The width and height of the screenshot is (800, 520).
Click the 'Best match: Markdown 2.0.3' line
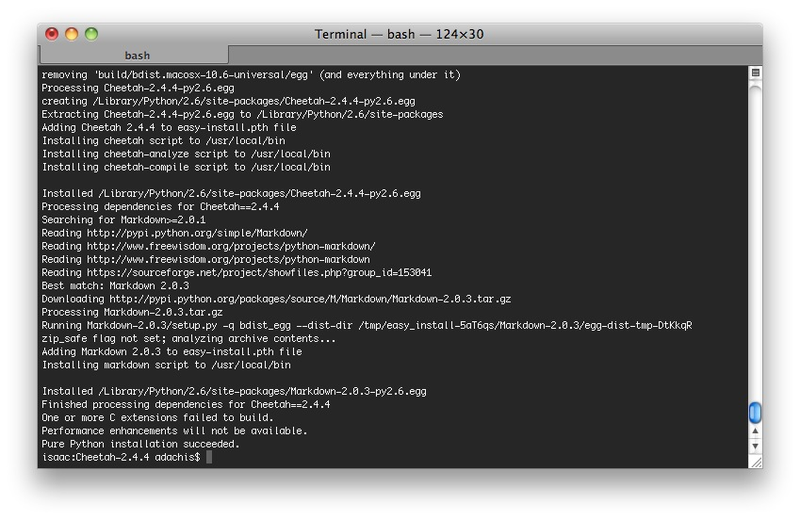click(115, 286)
